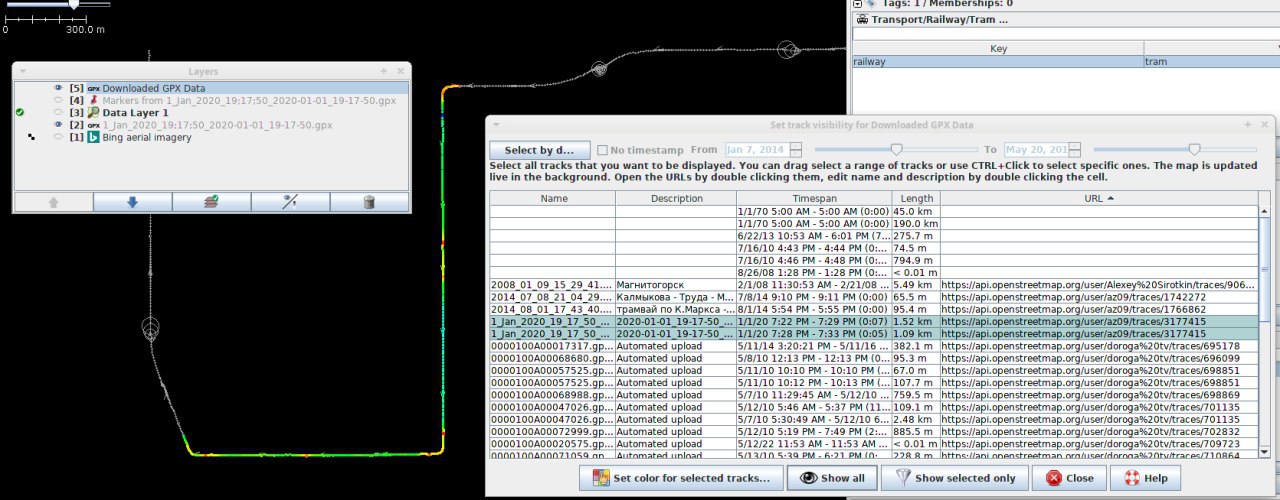Click the Show selected only button

click(x=955, y=478)
